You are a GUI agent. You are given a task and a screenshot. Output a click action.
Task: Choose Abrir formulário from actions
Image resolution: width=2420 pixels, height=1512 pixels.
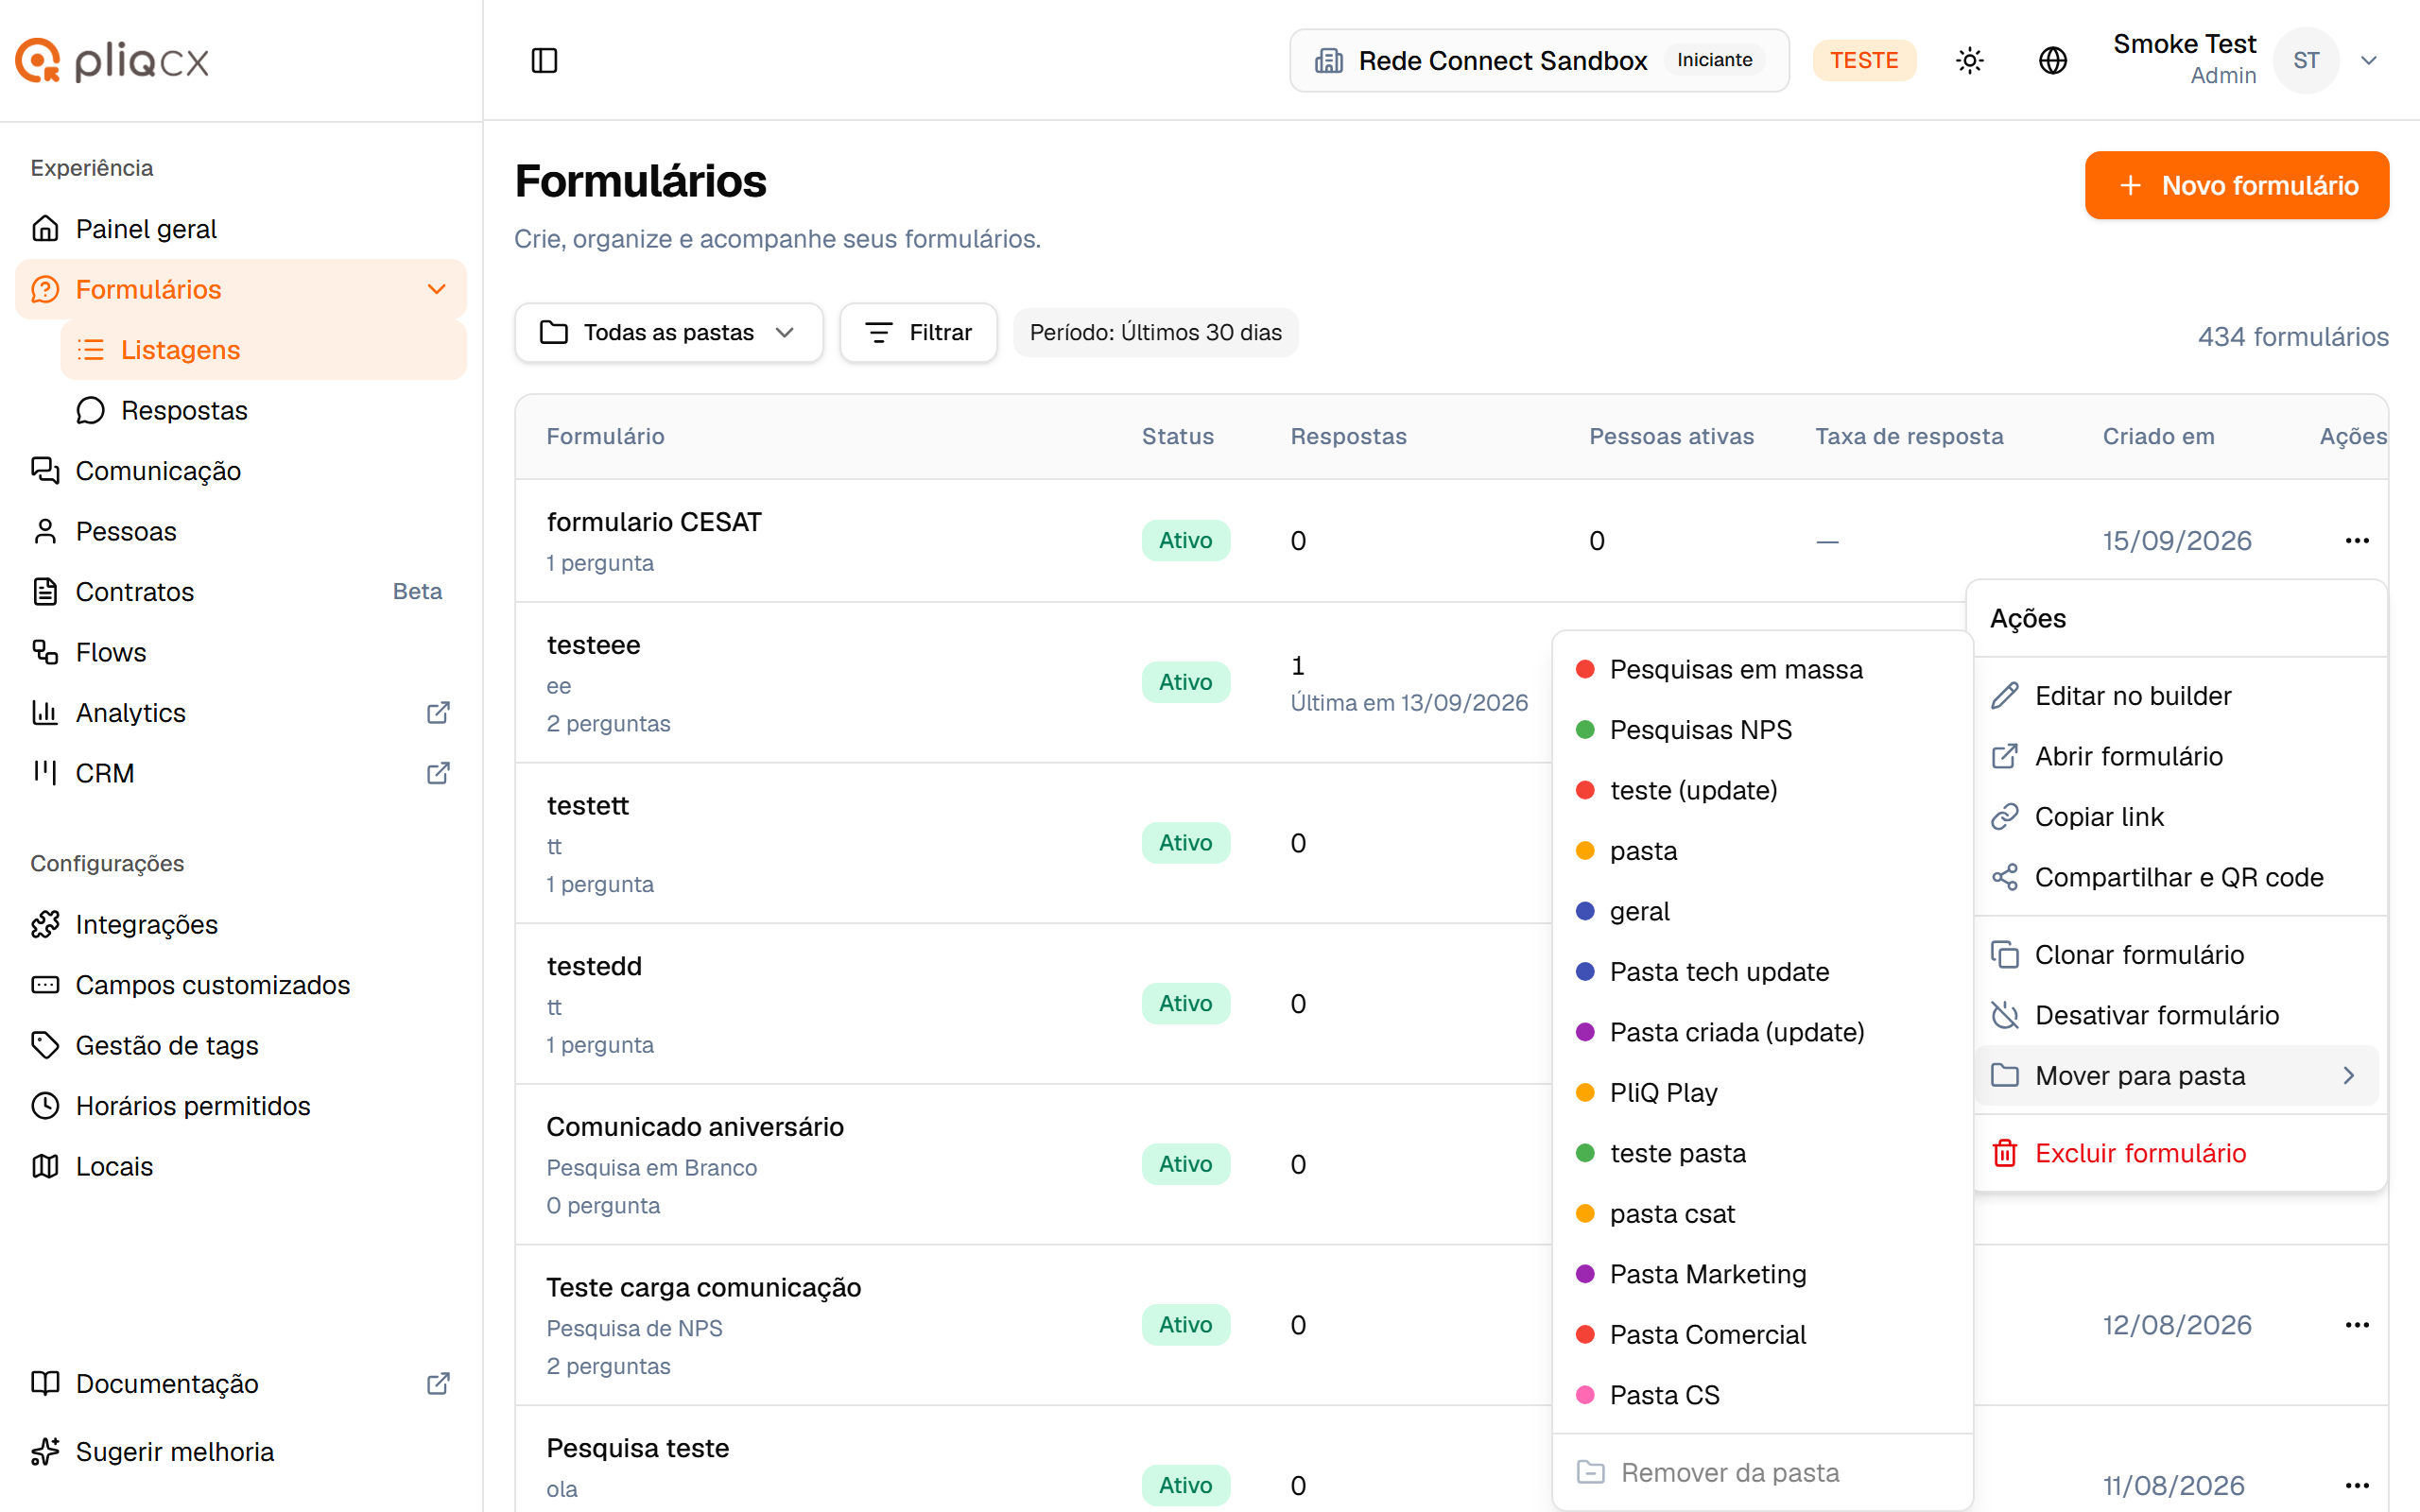[x=2176, y=756]
